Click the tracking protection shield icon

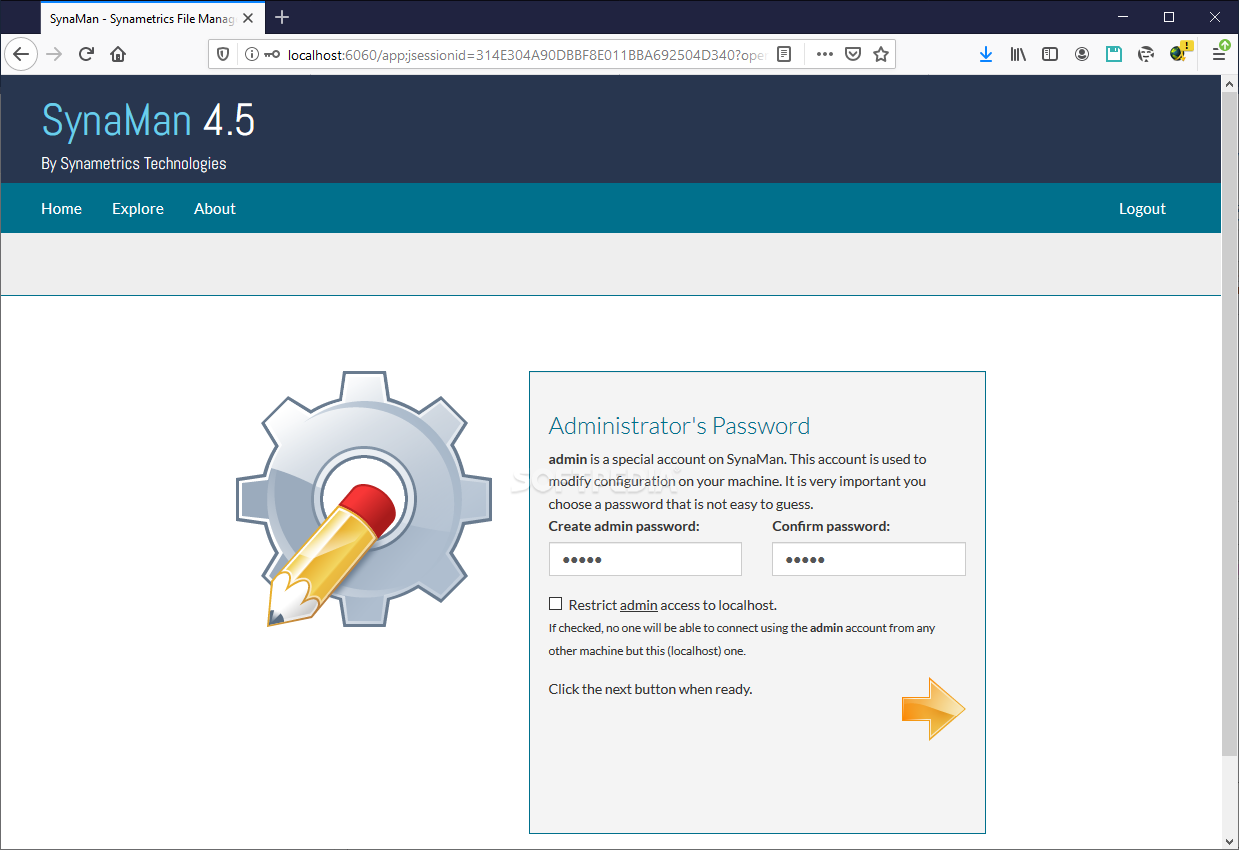point(223,54)
